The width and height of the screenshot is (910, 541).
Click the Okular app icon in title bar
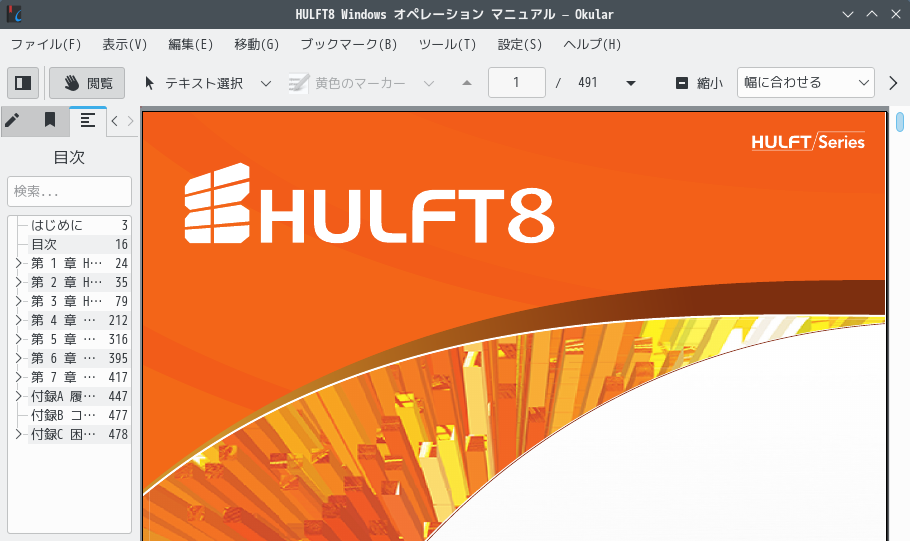(14, 14)
